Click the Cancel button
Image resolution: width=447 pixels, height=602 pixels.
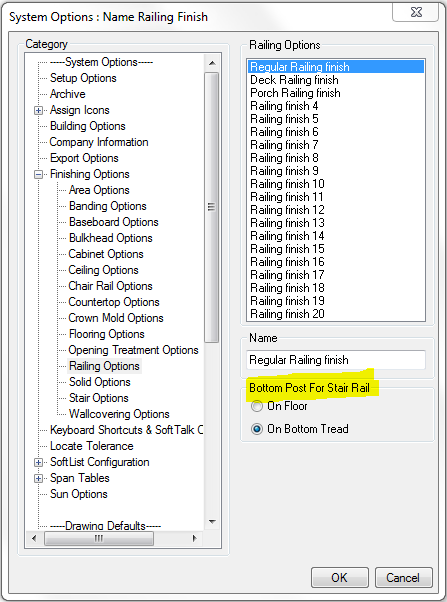[x=403, y=577]
